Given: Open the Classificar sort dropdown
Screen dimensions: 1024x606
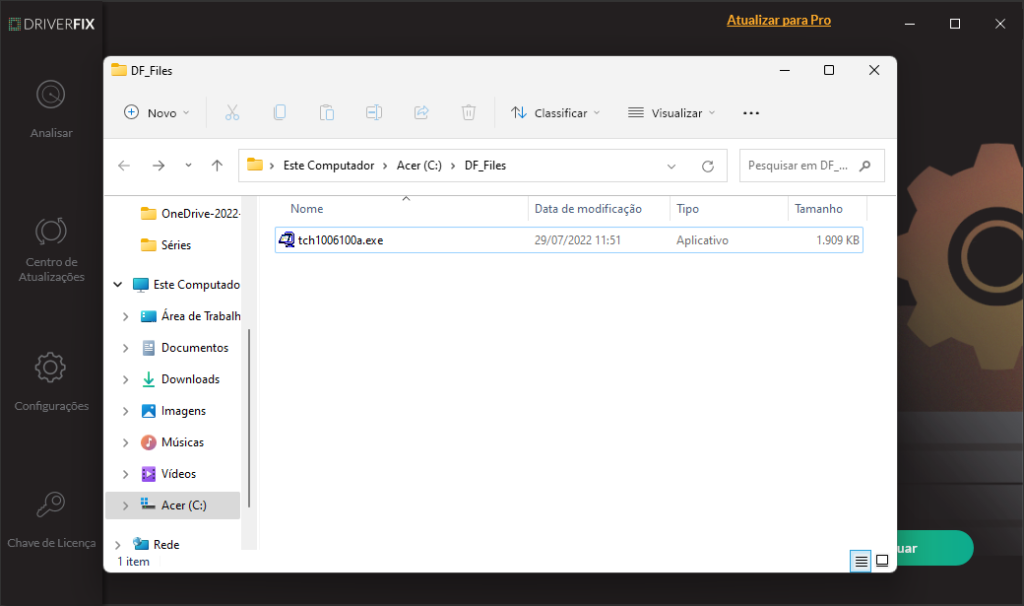Looking at the screenshot, I should [x=555, y=112].
